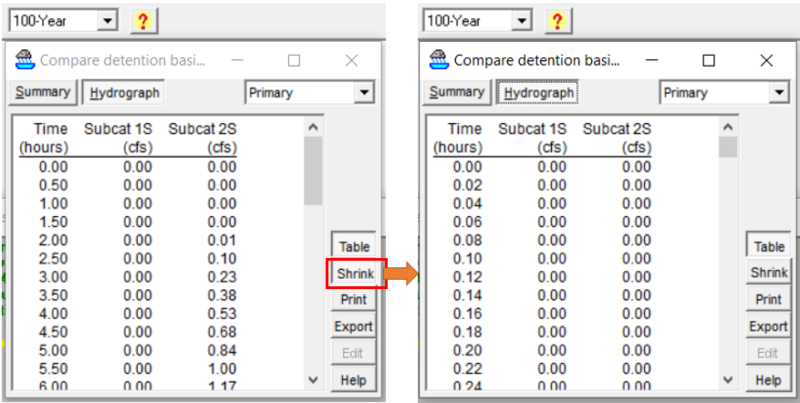Expand the Primary dropdown in the left window
The image size is (800, 403).
pos(364,93)
